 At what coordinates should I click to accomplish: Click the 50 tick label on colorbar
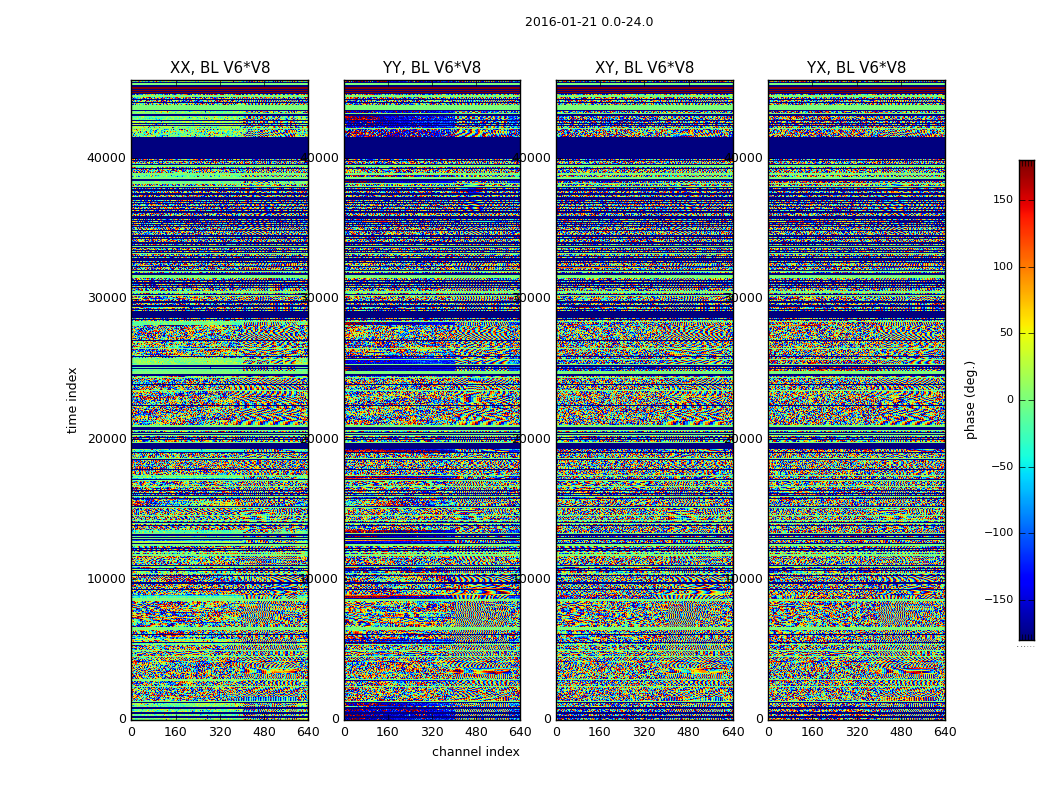1006,333
